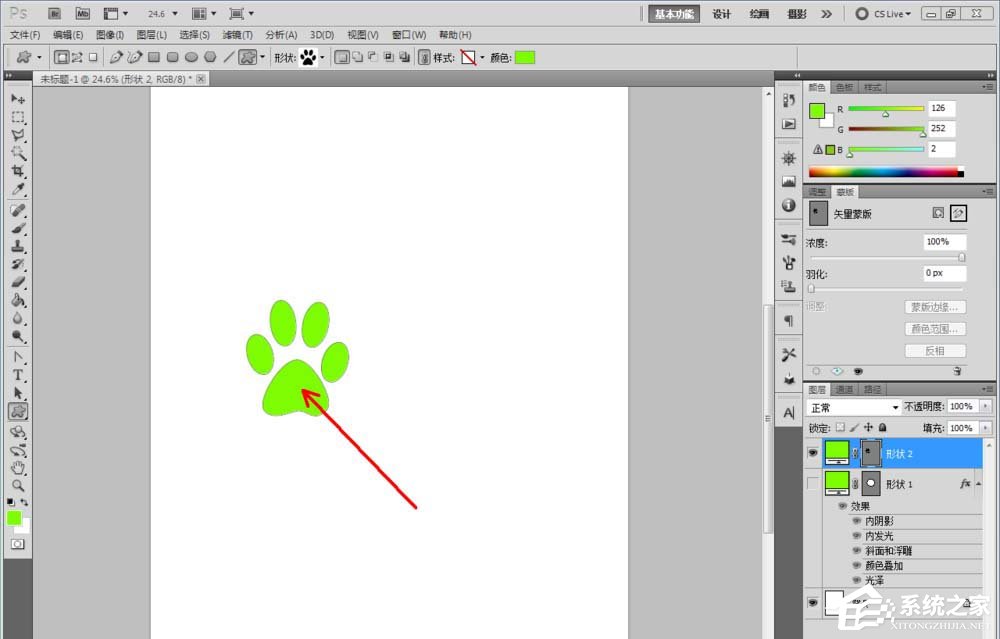Select the Brush tool
The height and width of the screenshot is (639, 1000).
[x=18, y=228]
